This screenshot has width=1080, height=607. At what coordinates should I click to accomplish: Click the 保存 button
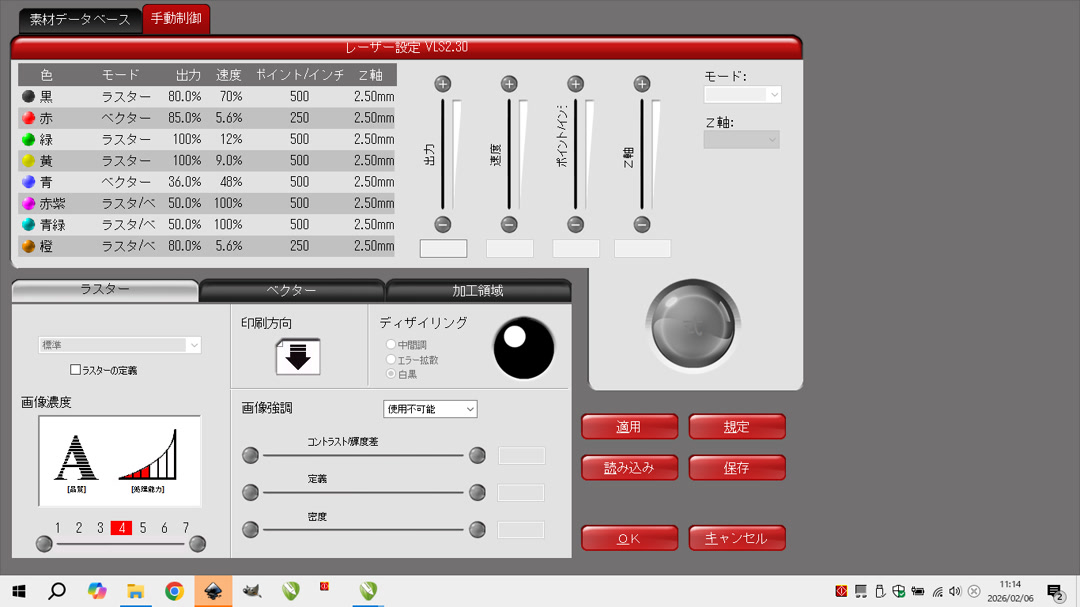pyautogui.click(x=737, y=467)
